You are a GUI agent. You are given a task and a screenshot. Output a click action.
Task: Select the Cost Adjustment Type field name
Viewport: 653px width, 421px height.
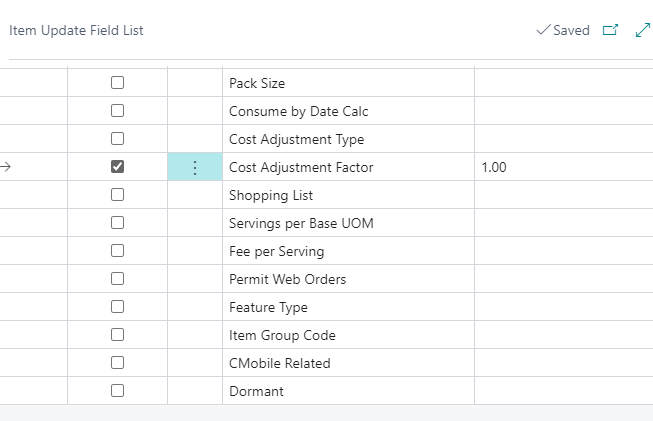296,140
